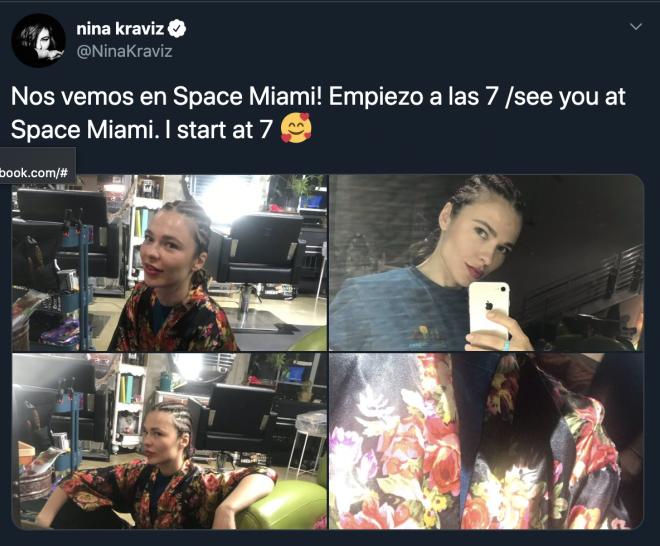Open the top-left salon photo

click(x=169, y=263)
